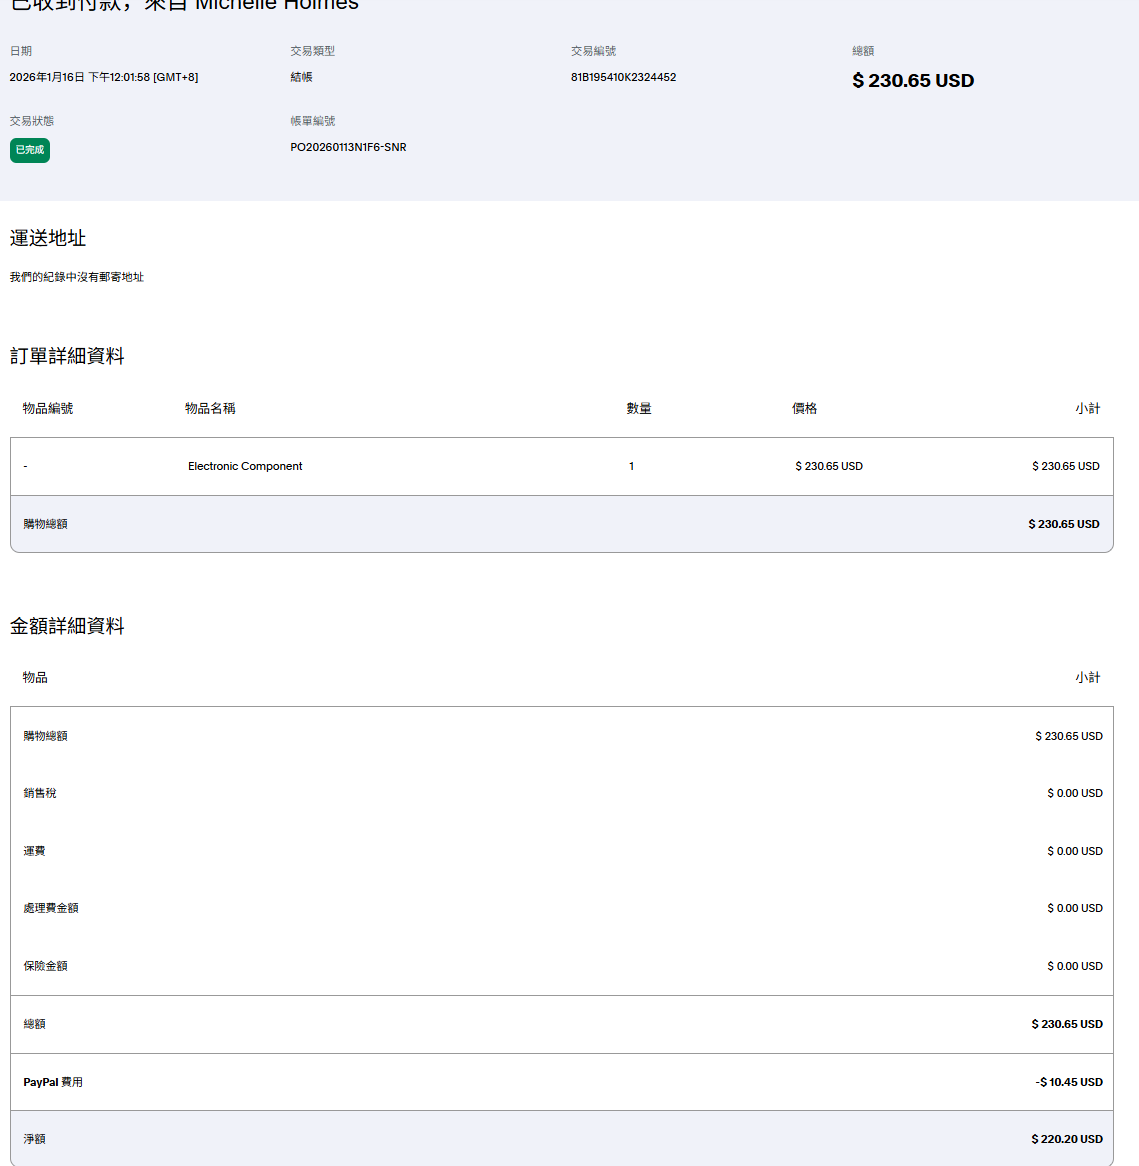Screen dimensions: 1139x1166
Task: Click the 處理費金額 row label
Action: pos(51,908)
